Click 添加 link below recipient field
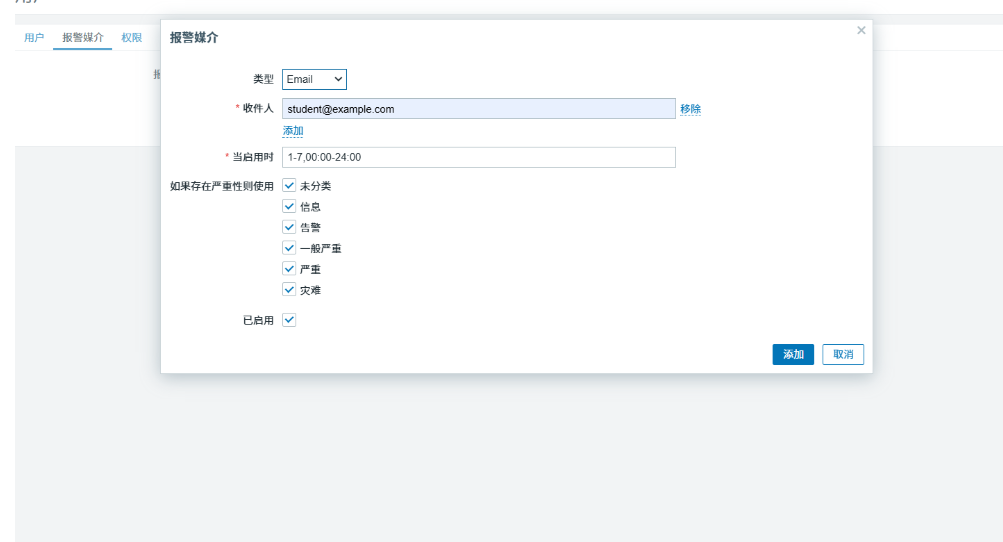 [x=293, y=131]
